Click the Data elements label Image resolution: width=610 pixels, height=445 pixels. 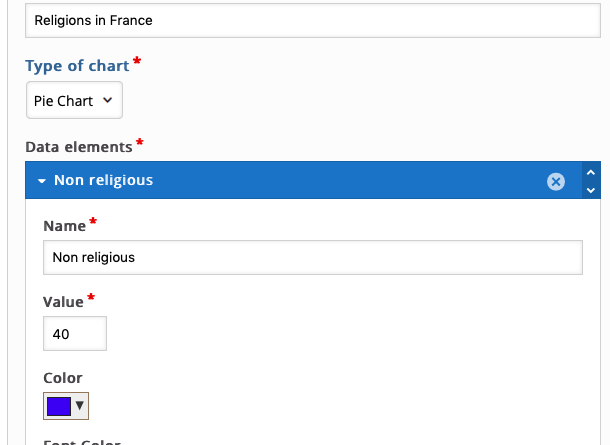79,147
